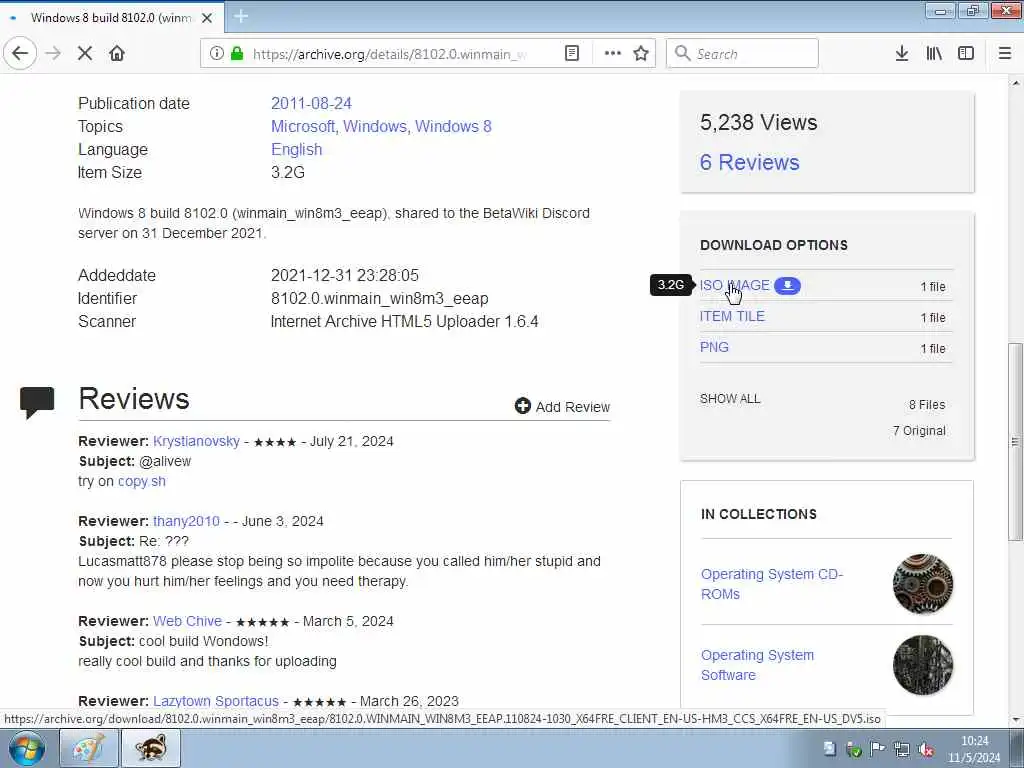Click SHOW ALL download files
Image resolution: width=1024 pixels, height=768 pixels.
730,398
